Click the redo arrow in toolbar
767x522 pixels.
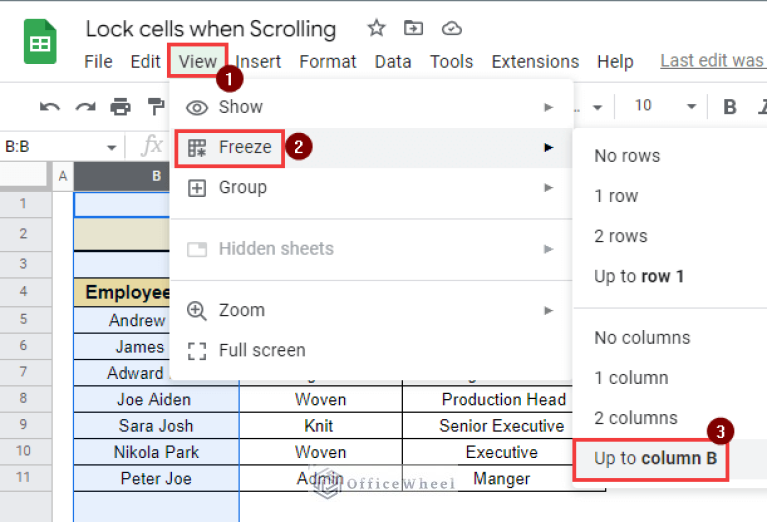[86, 107]
